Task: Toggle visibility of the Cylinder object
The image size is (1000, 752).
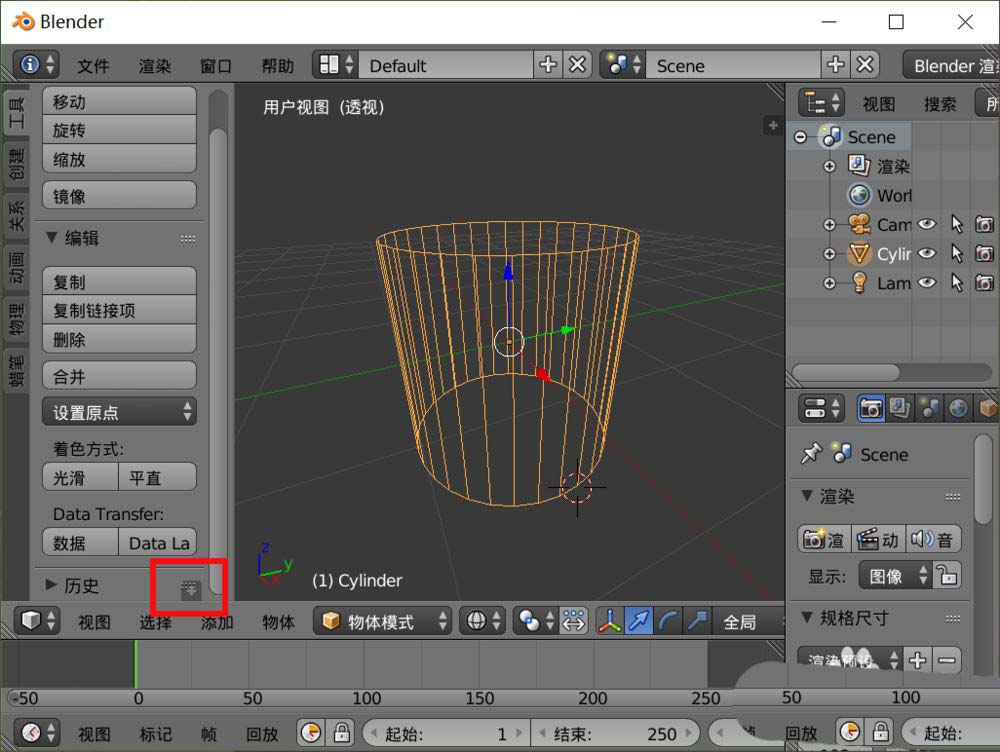Action: [927, 253]
